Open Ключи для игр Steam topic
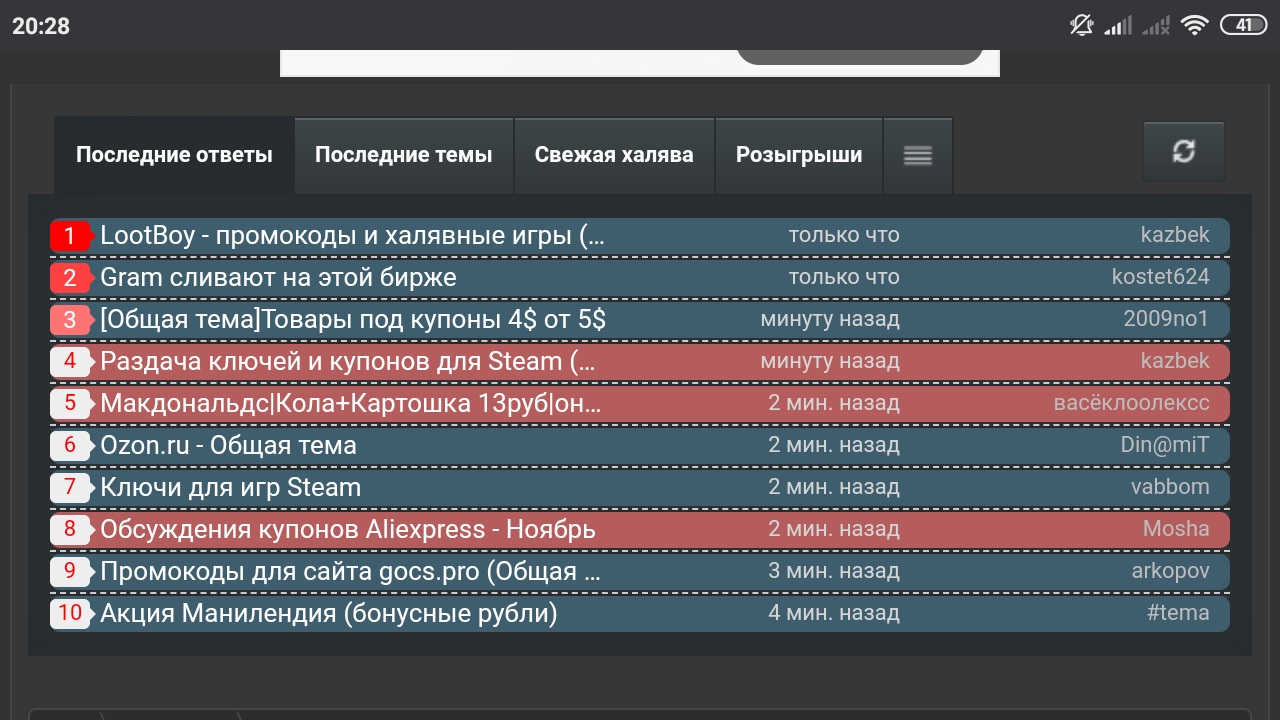Screen dimensions: 1280x720 (x=230, y=488)
